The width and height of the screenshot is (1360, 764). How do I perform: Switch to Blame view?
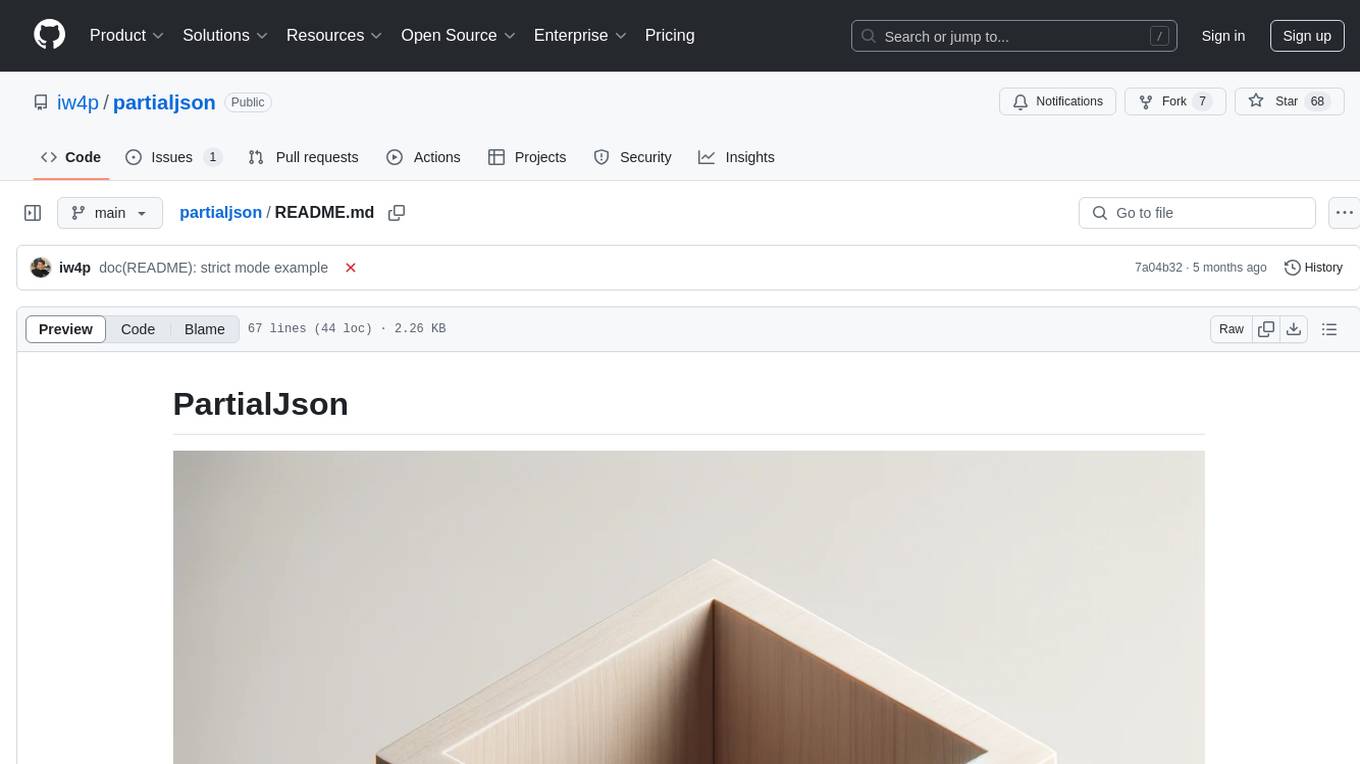tap(204, 329)
